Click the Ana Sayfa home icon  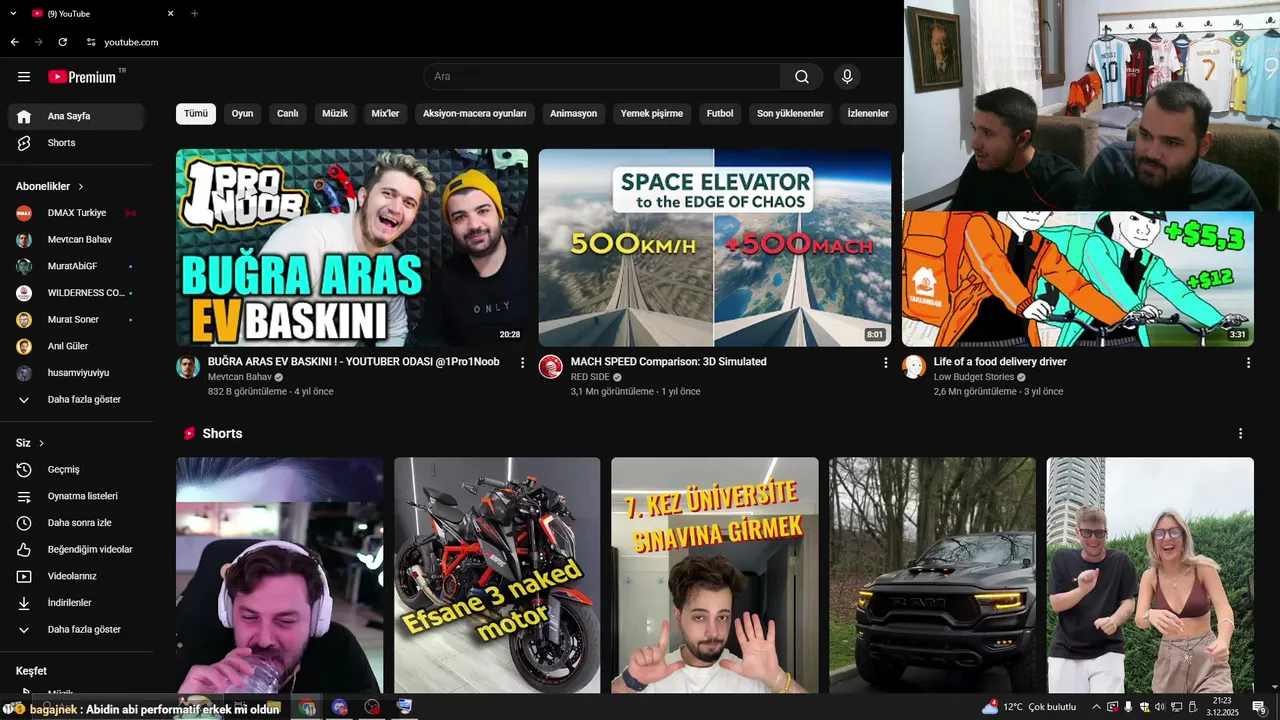click(x=24, y=116)
